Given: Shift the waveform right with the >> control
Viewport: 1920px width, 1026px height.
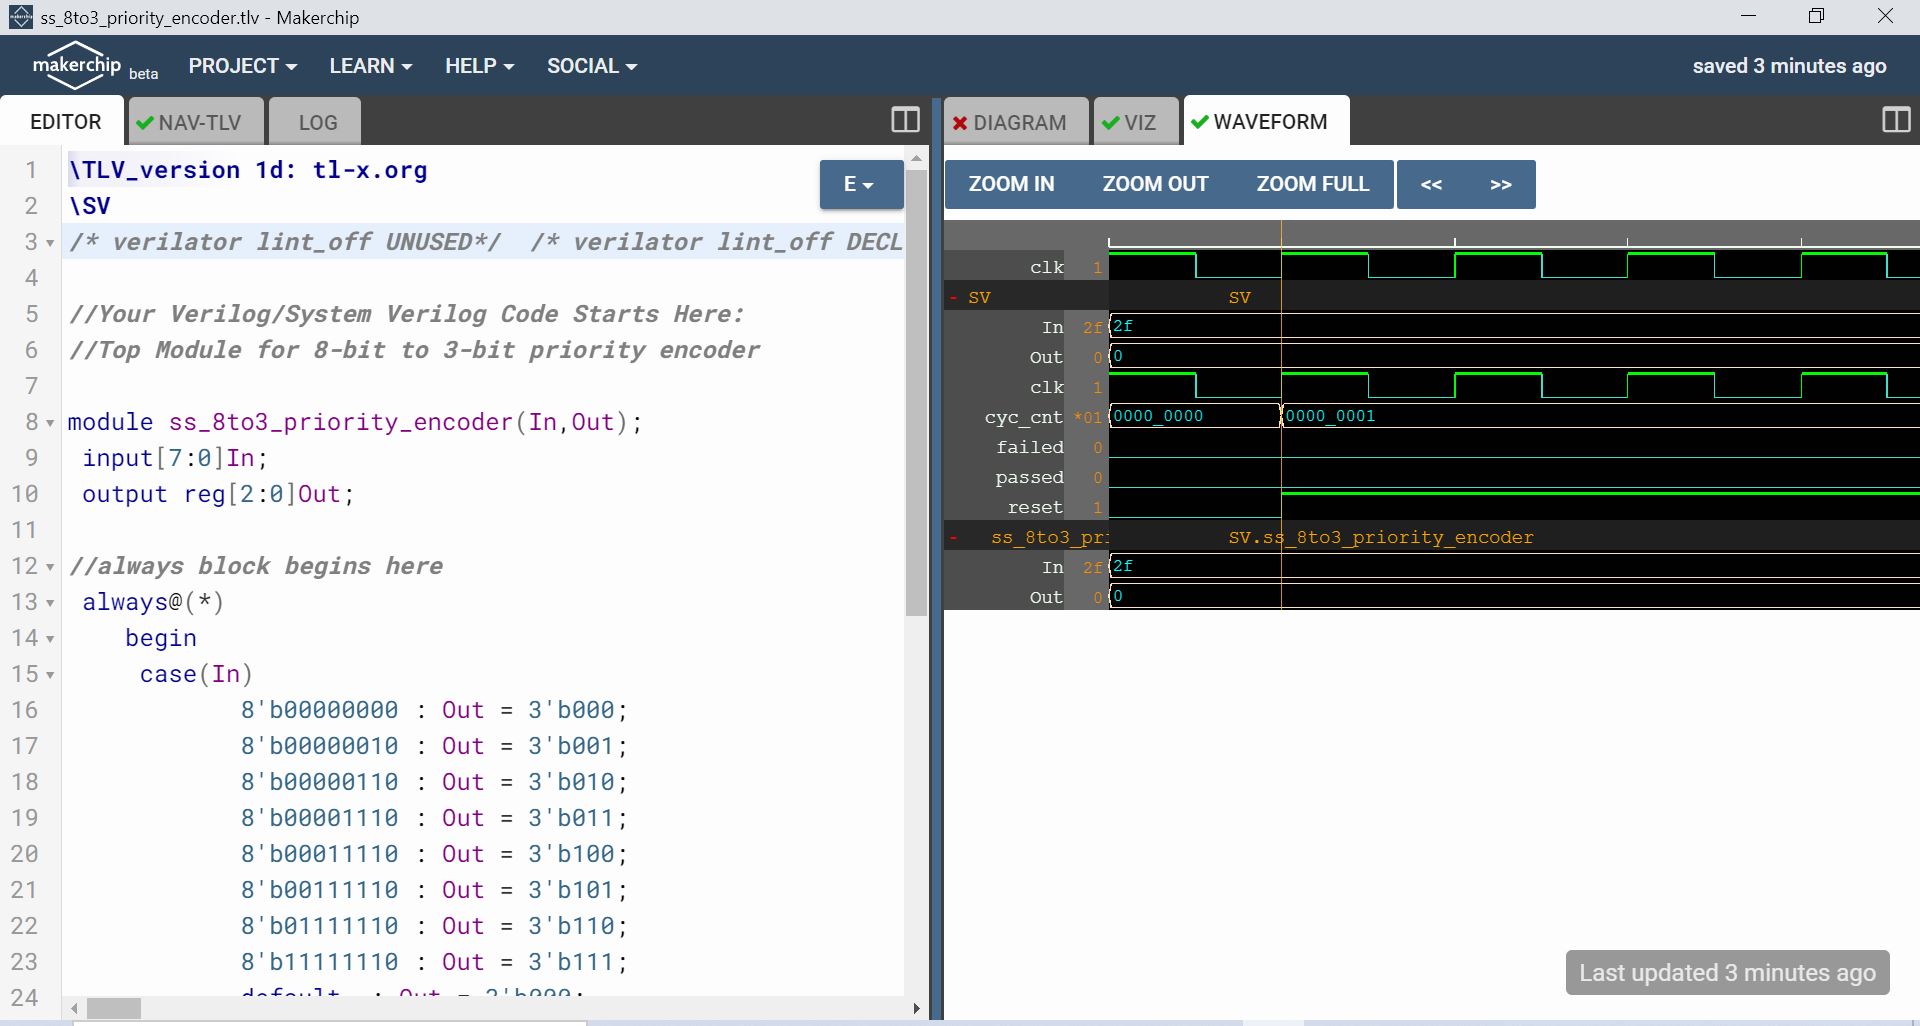Looking at the screenshot, I should [x=1500, y=184].
